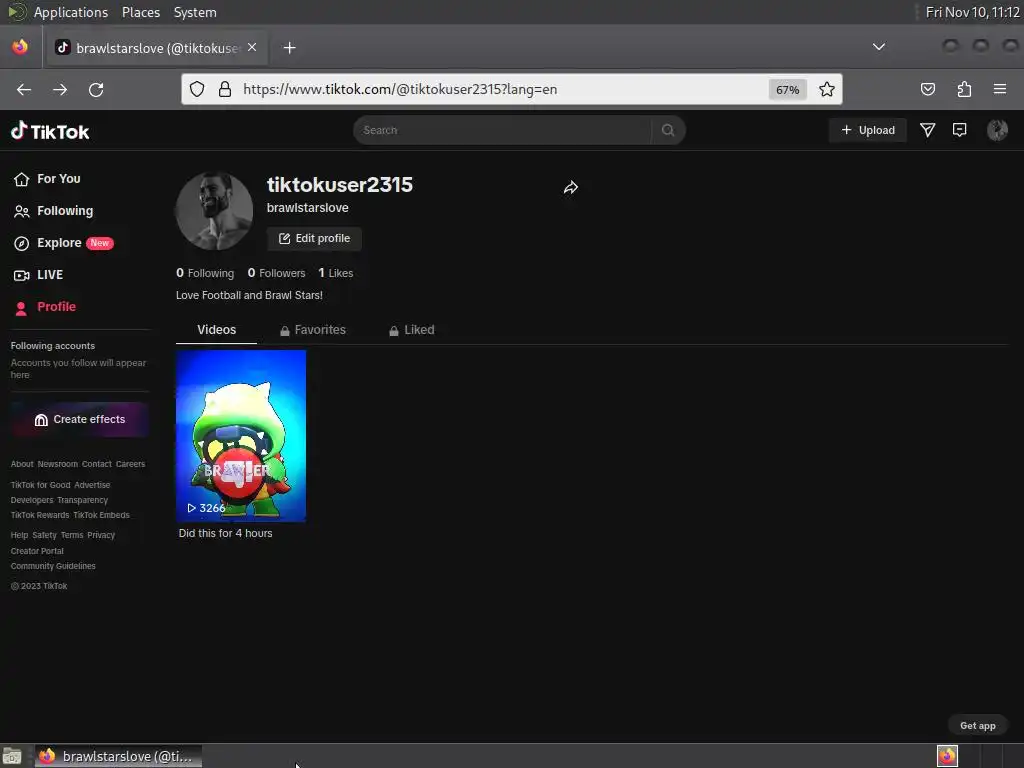Click the large profile picture

pyautogui.click(x=214, y=211)
